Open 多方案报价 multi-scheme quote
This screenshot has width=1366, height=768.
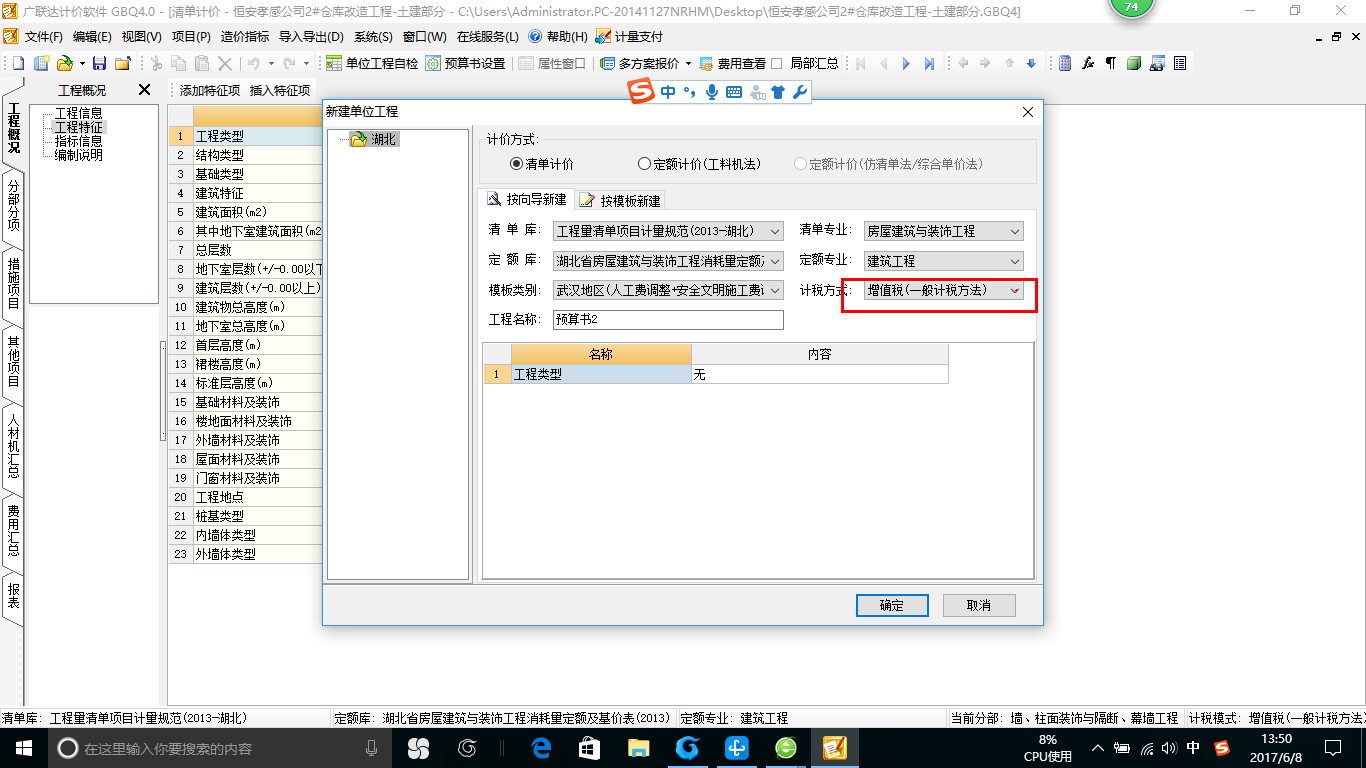click(x=640, y=63)
